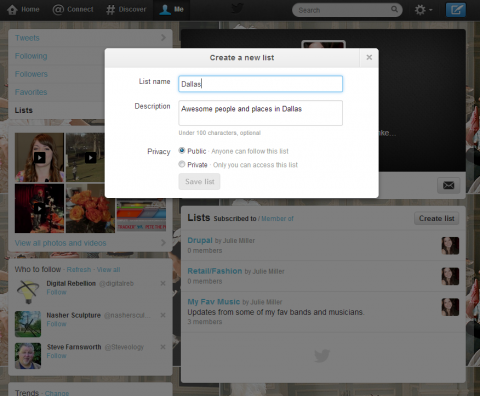The width and height of the screenshot is (480, 396).
Task: Click View all photos and videos
Action: click(x=60, y=243)
